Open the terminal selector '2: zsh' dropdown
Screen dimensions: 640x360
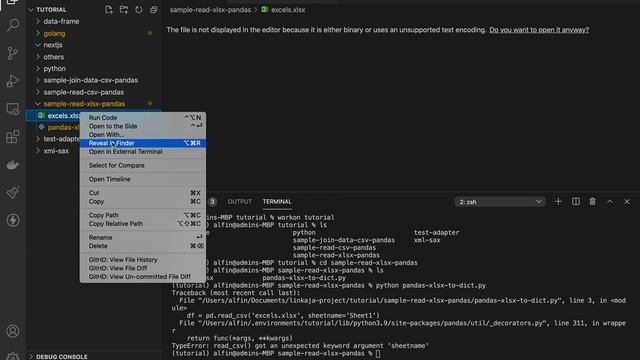[x=500, y=202]
